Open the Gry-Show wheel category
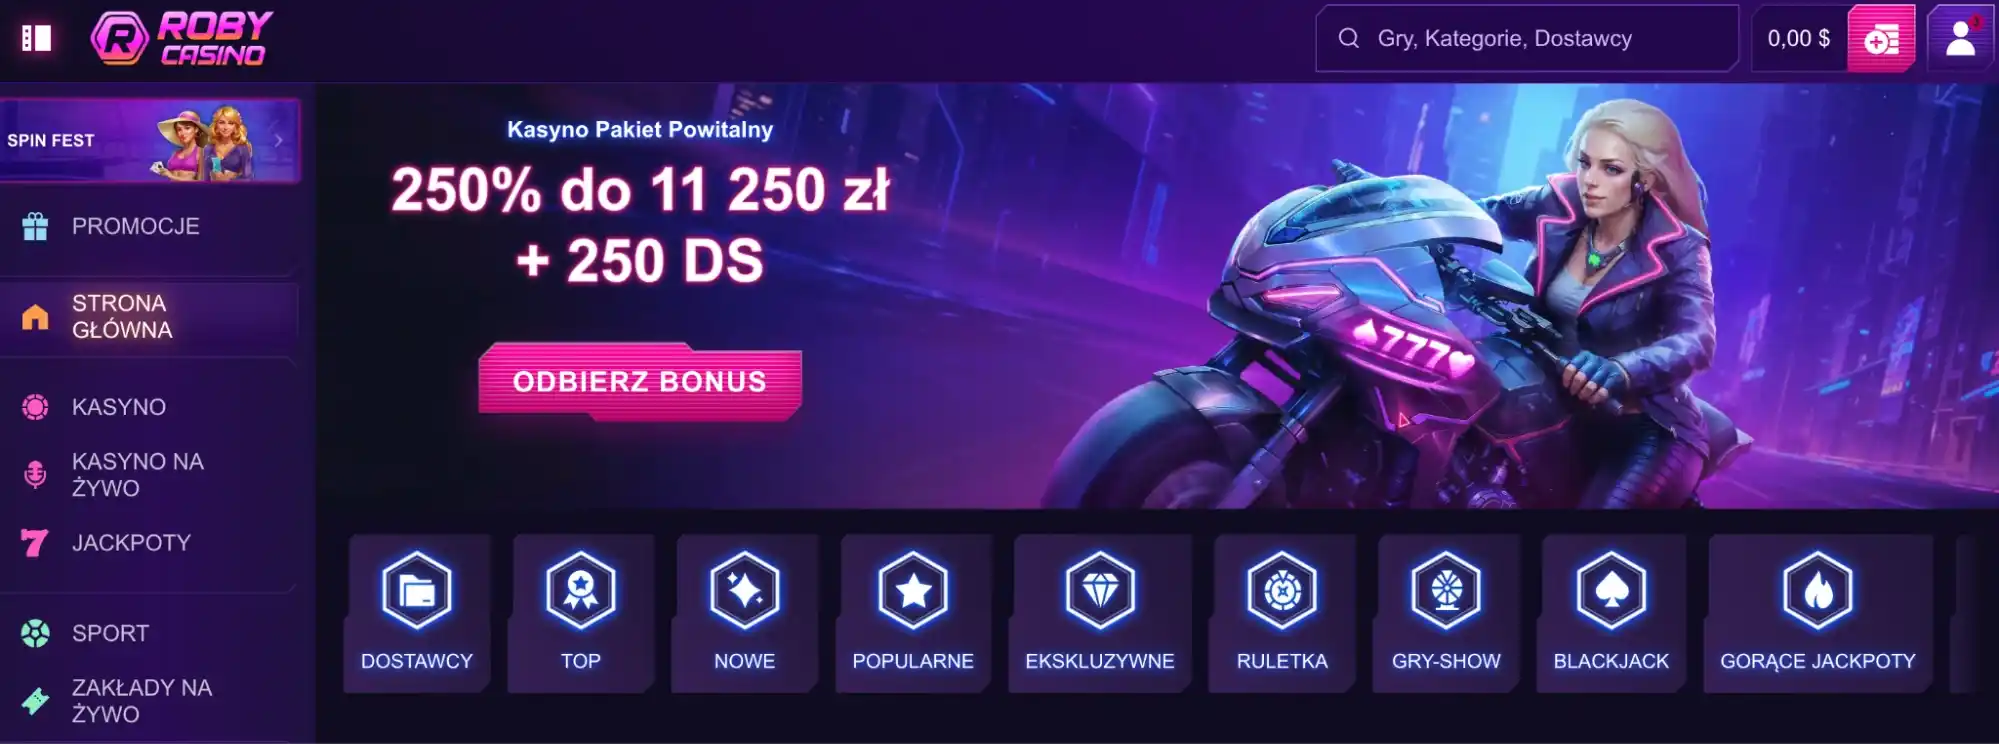Screen dimensions: 1999x744 (1446, 613)
